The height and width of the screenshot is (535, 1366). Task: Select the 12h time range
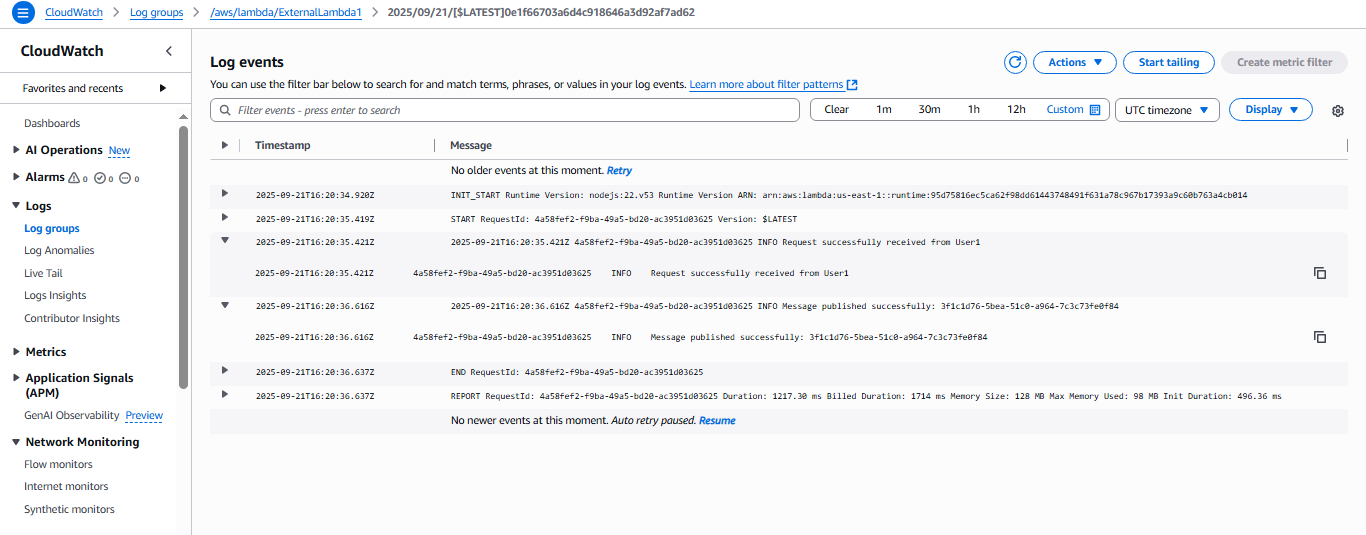point(1016,110)
